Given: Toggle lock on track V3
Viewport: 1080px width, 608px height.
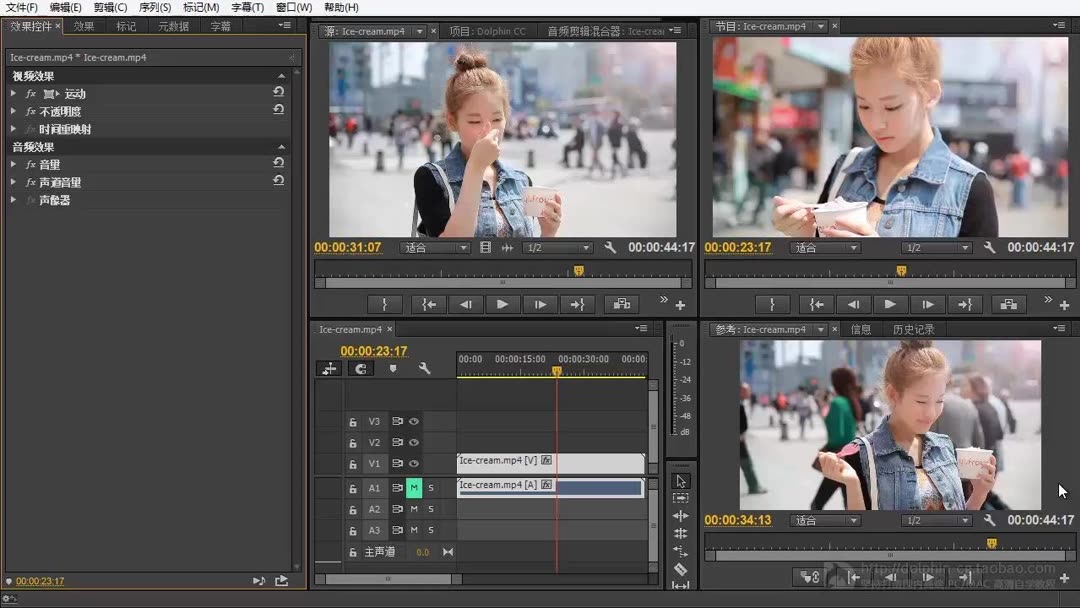Looking at the screenshot, I should point(352,422).
